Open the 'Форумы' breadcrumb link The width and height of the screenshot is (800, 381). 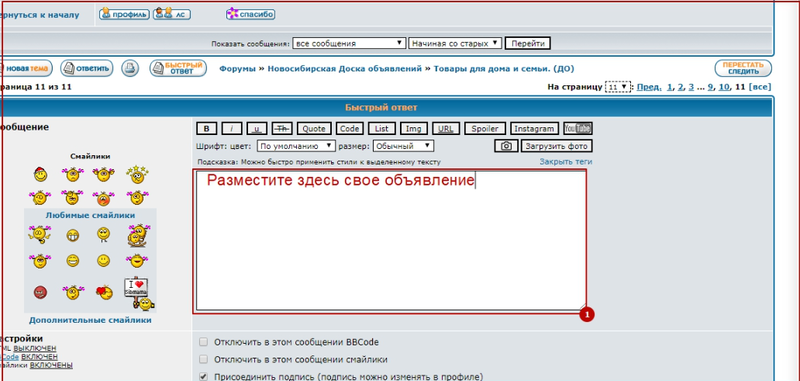[237, 69]
